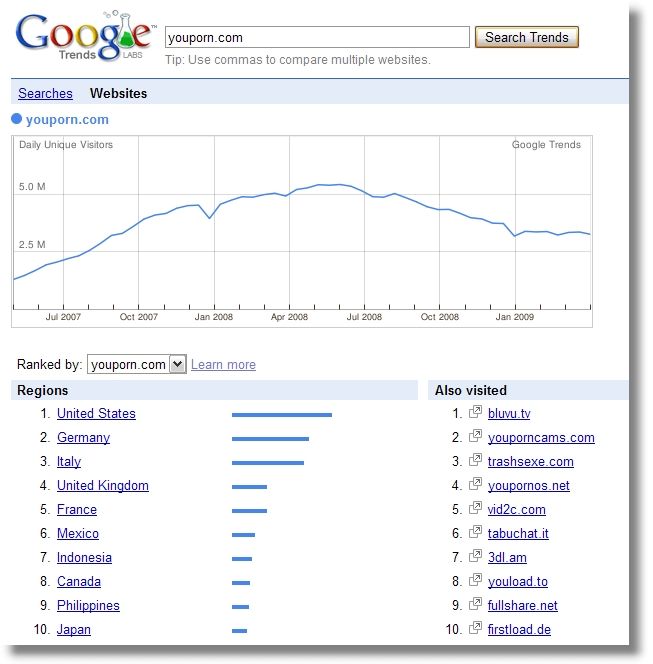
Task: Open the Learn more link
Action: point(223,365)
